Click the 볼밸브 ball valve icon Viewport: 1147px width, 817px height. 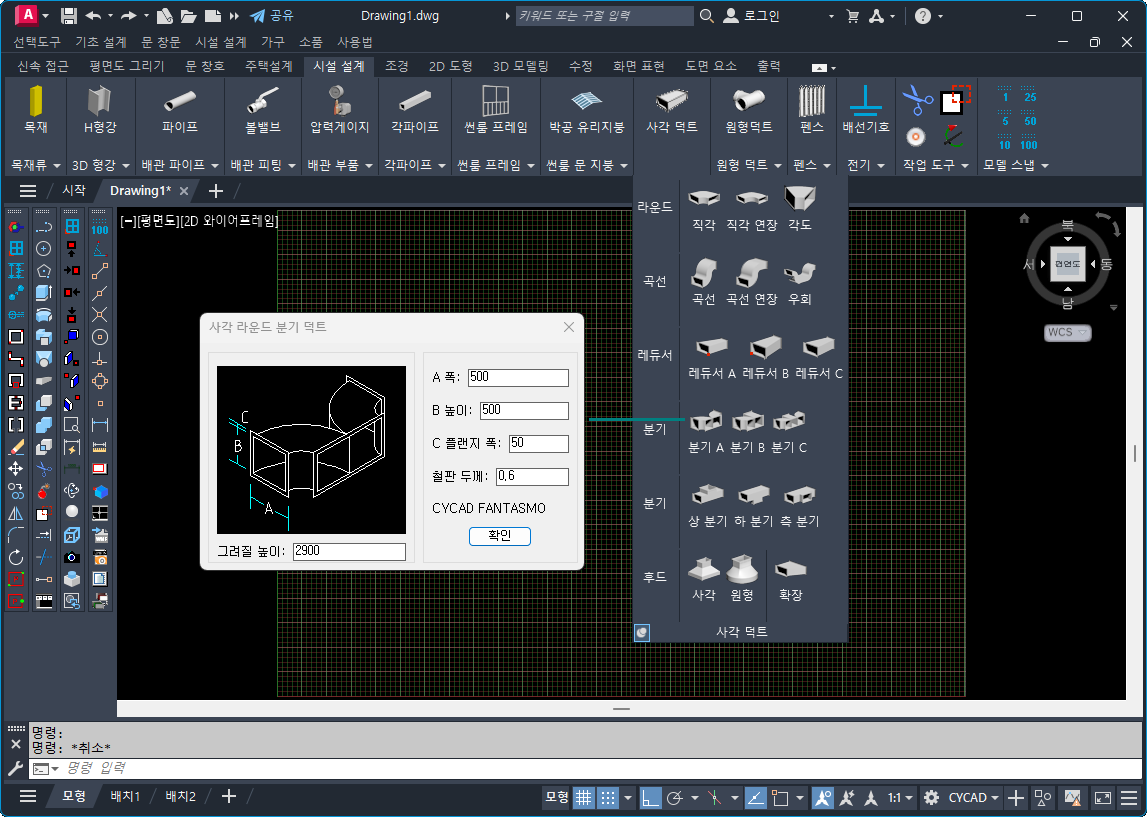coord(263,101)
